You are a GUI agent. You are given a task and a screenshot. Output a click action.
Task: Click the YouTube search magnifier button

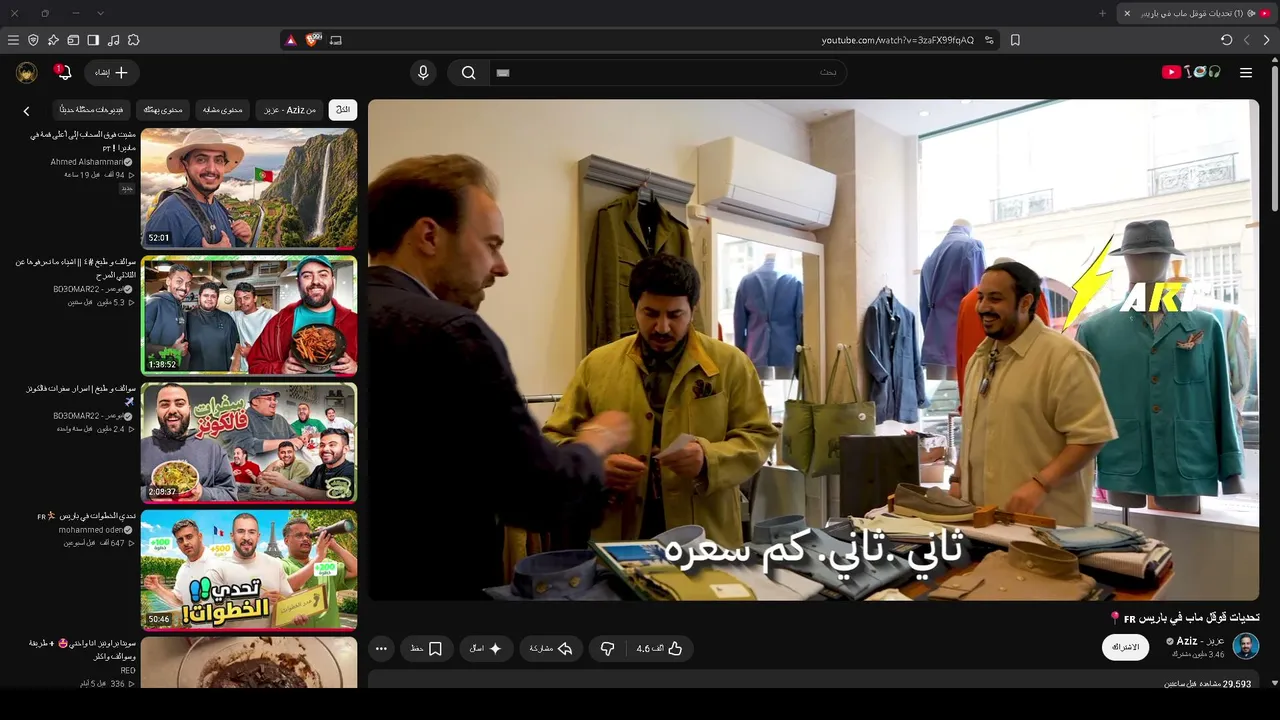pos(468,72)
